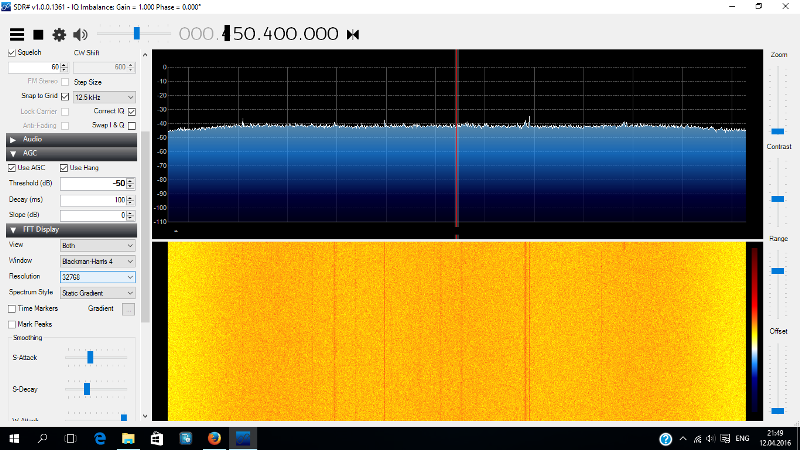The width and height of the screenshot is (800, 450).
Task: Open the system volume tray icon
Action: pyautogui.click(x=711, y=439)
